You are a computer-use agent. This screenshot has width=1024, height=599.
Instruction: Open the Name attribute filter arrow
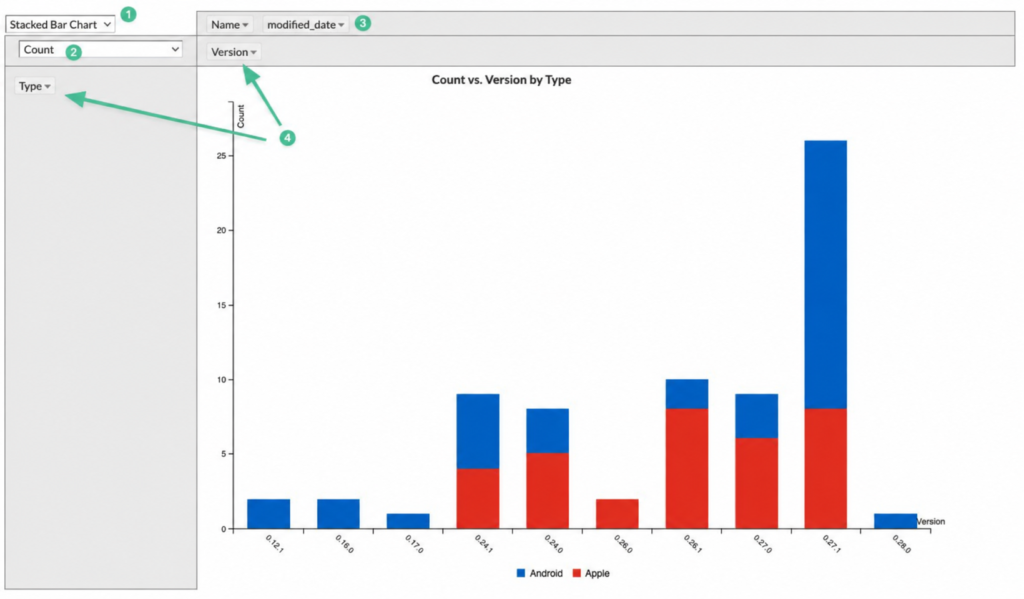tap(246, 25)
